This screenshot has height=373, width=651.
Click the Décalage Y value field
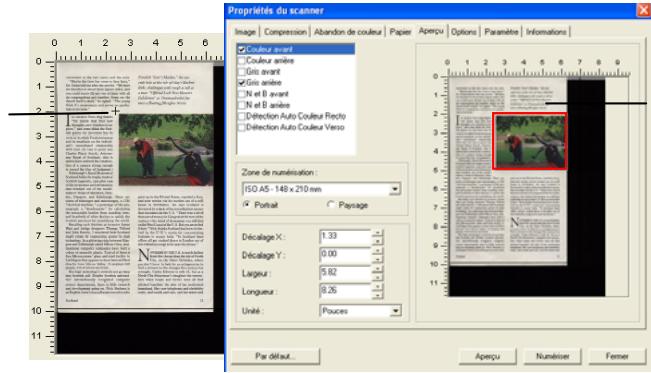345,254
